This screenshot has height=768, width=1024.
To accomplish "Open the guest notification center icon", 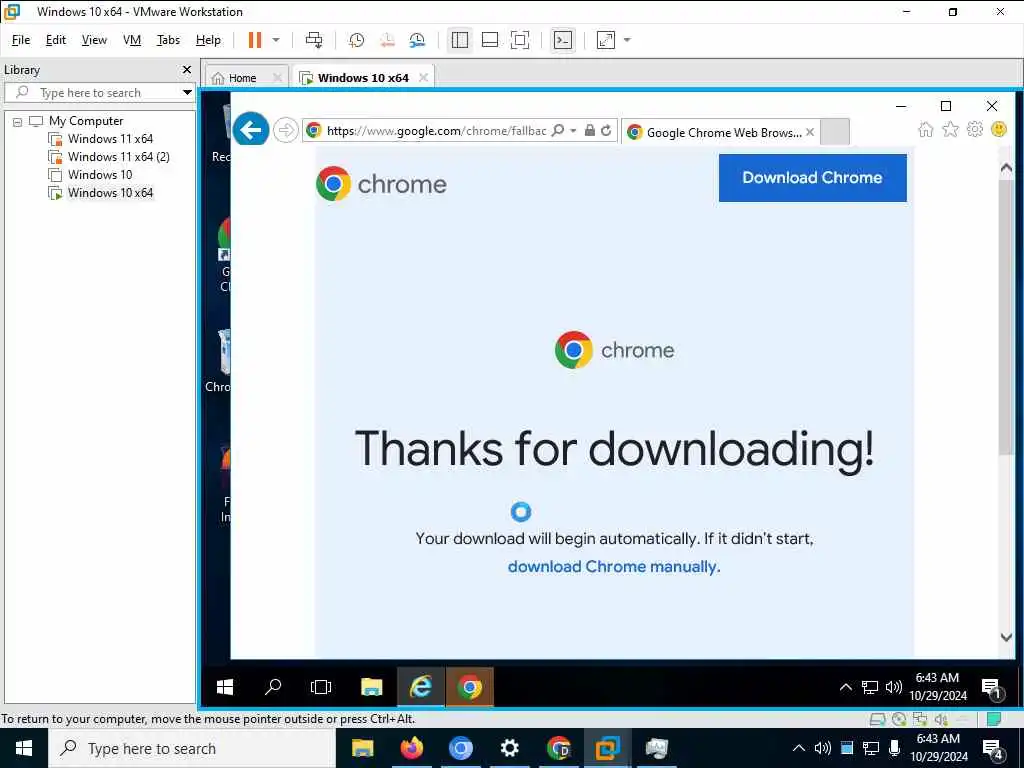I will [992, 688].
